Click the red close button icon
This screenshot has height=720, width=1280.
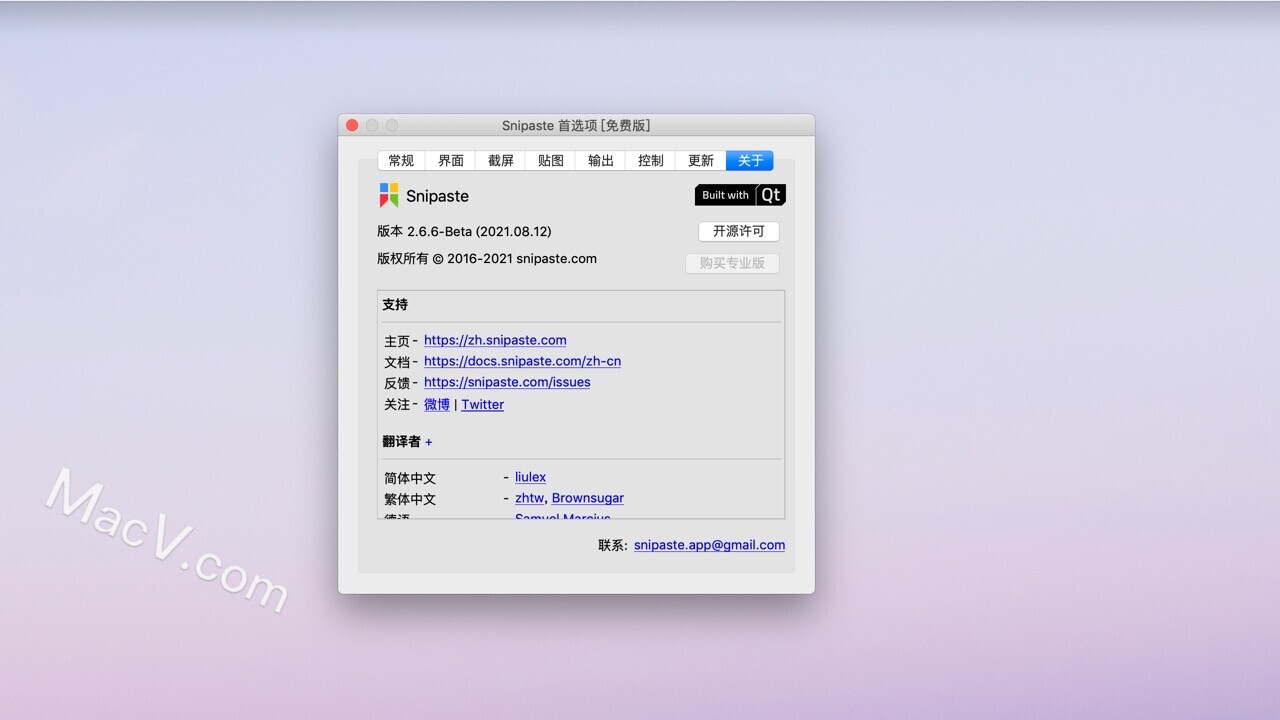(352, 124)
